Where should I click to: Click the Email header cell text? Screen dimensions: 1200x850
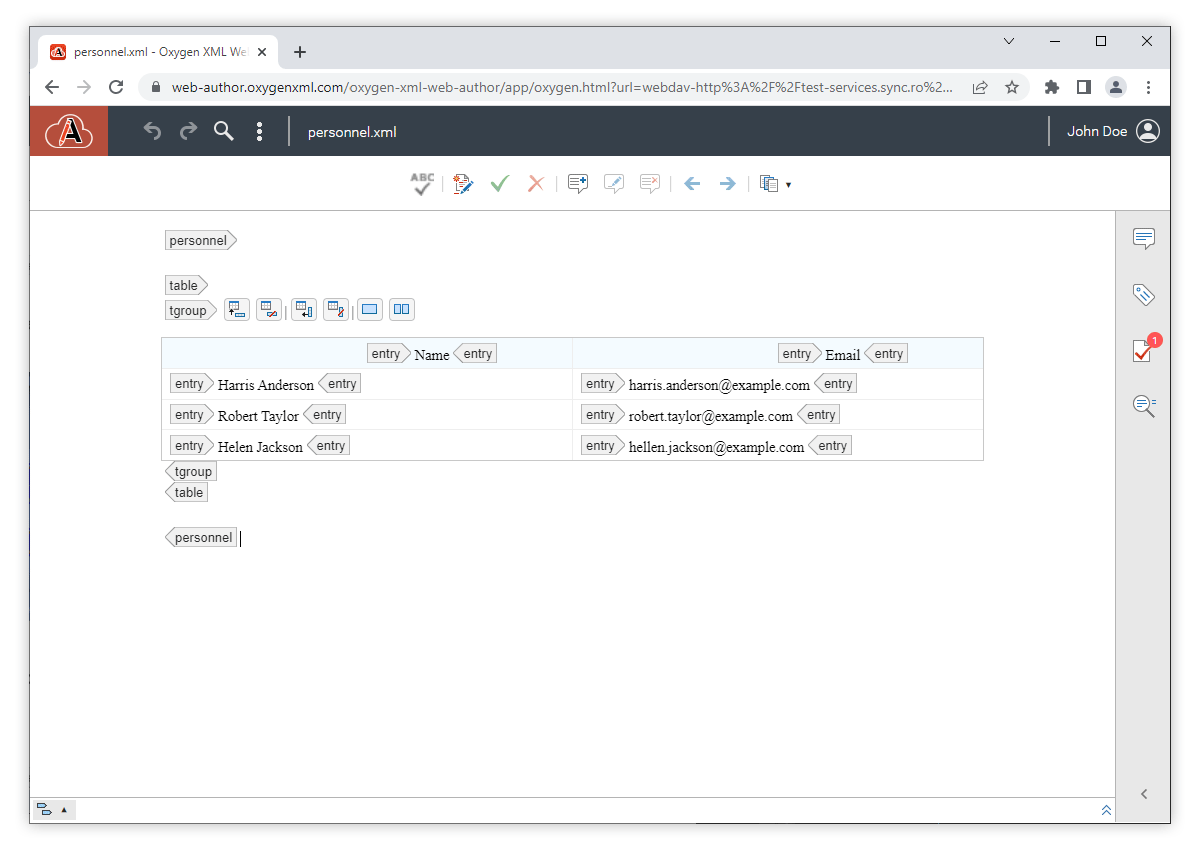(843, 355)
